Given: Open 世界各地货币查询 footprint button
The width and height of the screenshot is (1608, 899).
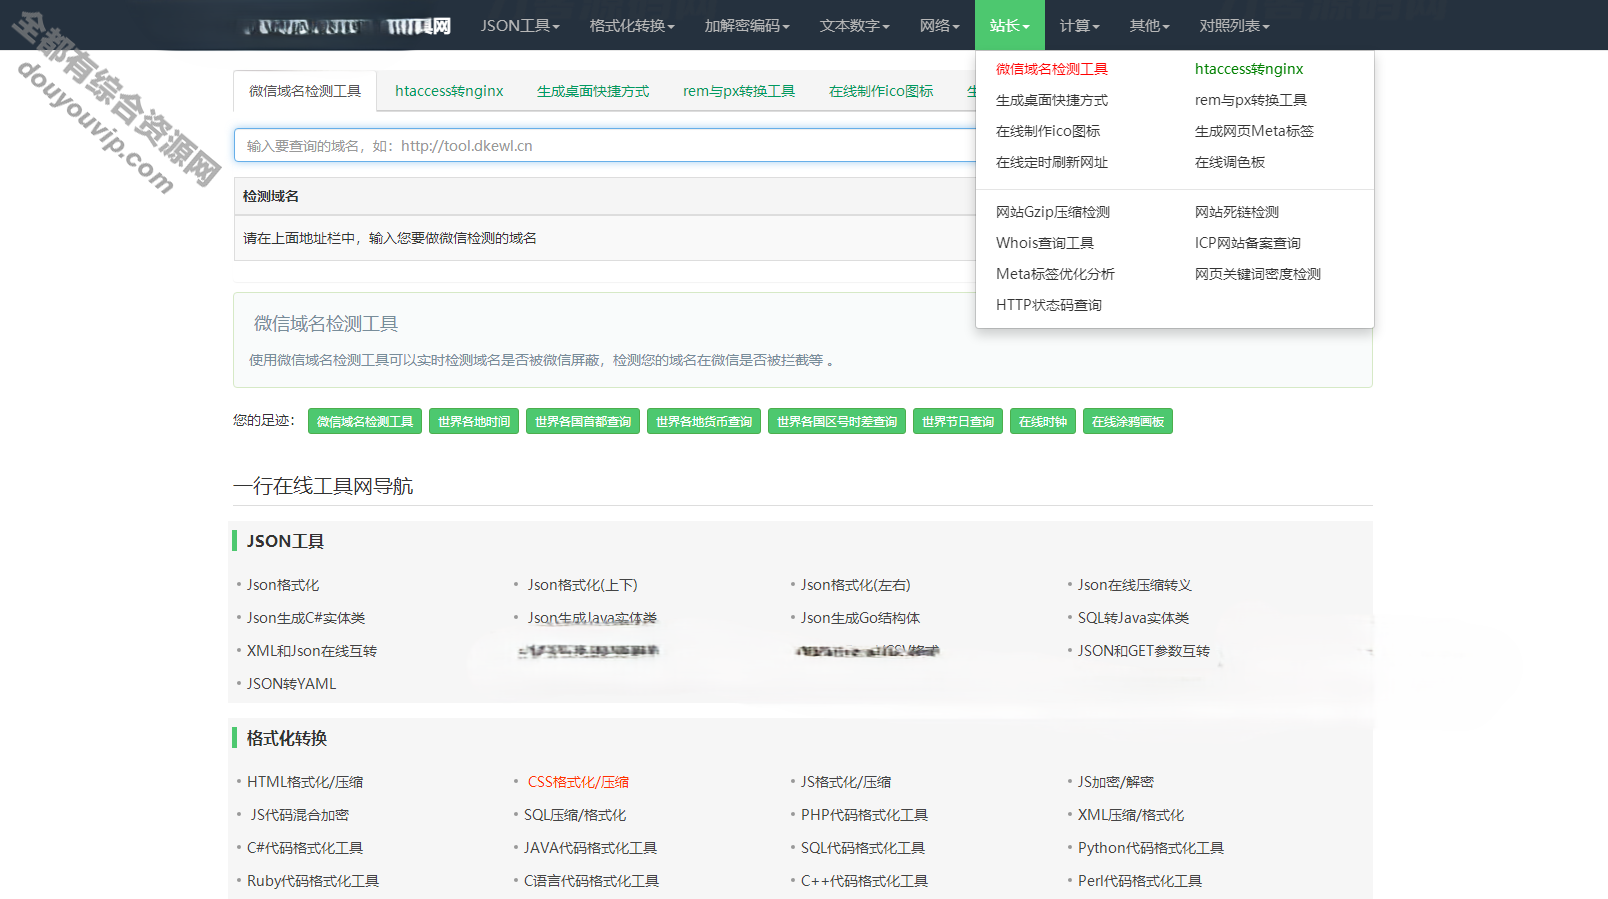Looking at the screenshot, I should tap(704, 421).
